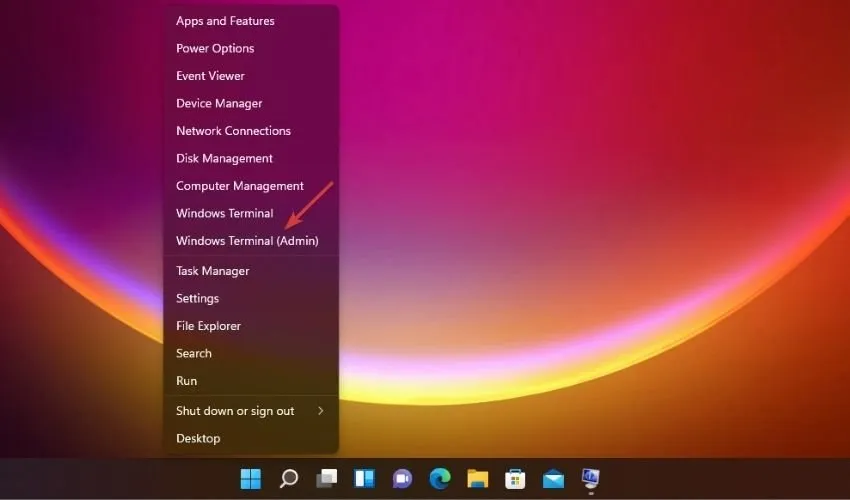This screenshot has height=500, width=850.
Task: Select Windows Terminal (Admin) from menu
Action: click(247, 241)
